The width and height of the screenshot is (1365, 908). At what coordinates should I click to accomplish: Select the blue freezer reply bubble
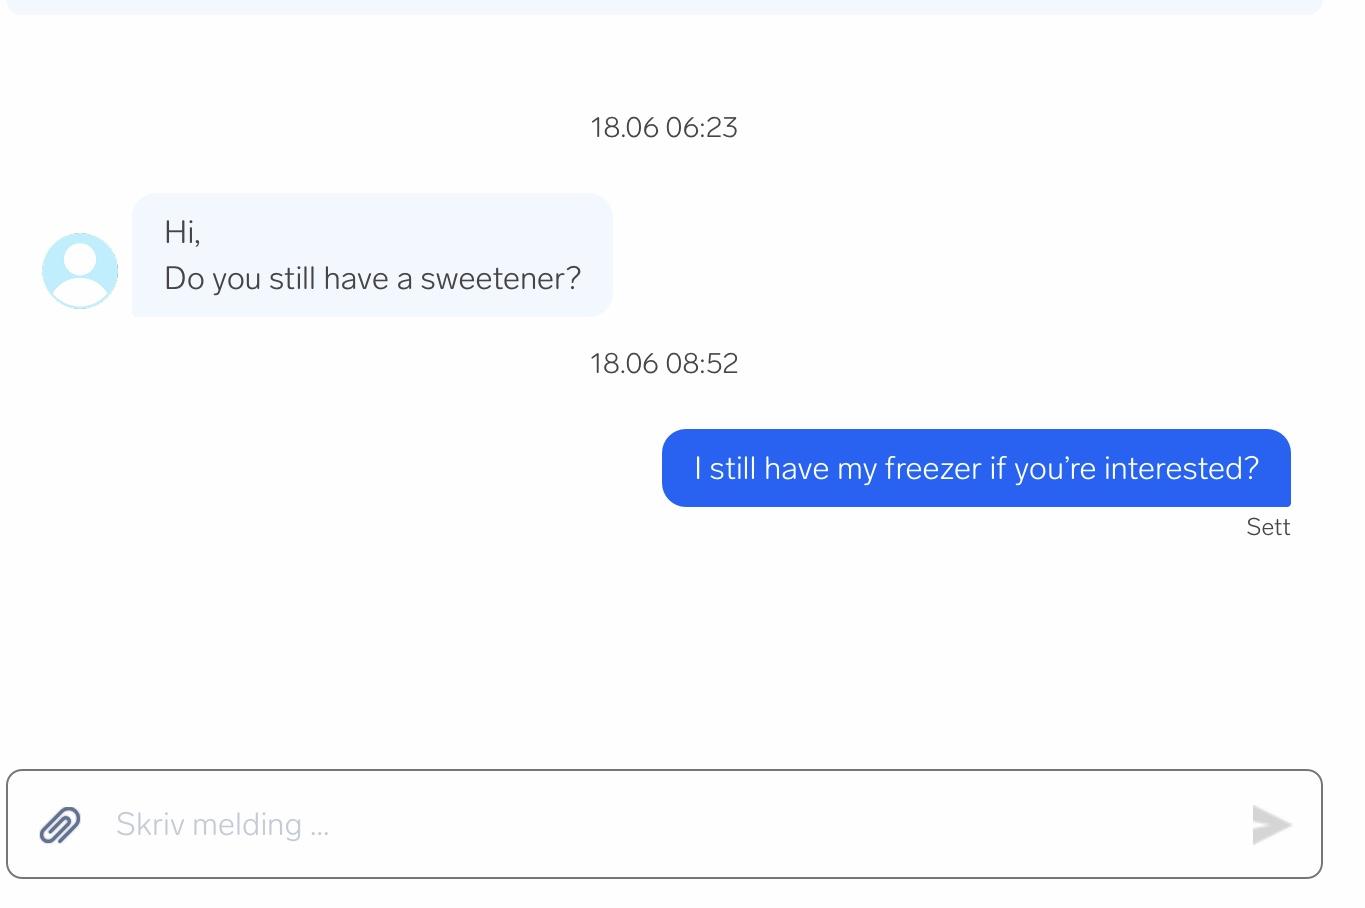976,468
